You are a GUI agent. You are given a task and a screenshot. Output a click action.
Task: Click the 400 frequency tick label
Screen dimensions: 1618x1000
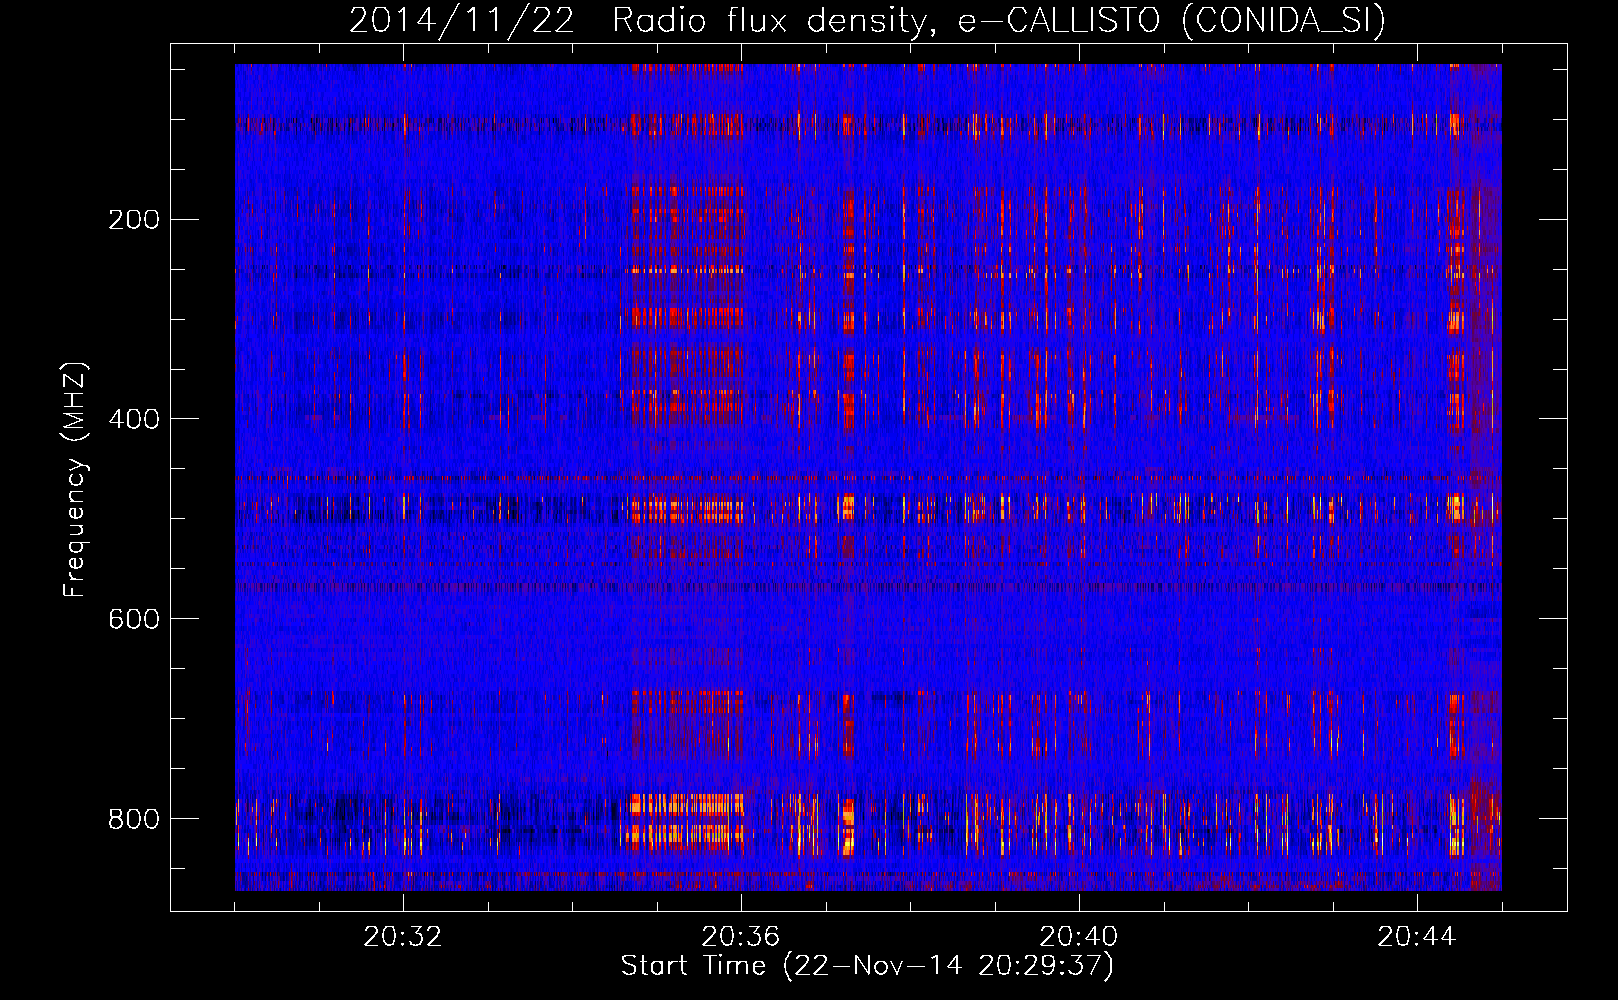click(134, 419)
